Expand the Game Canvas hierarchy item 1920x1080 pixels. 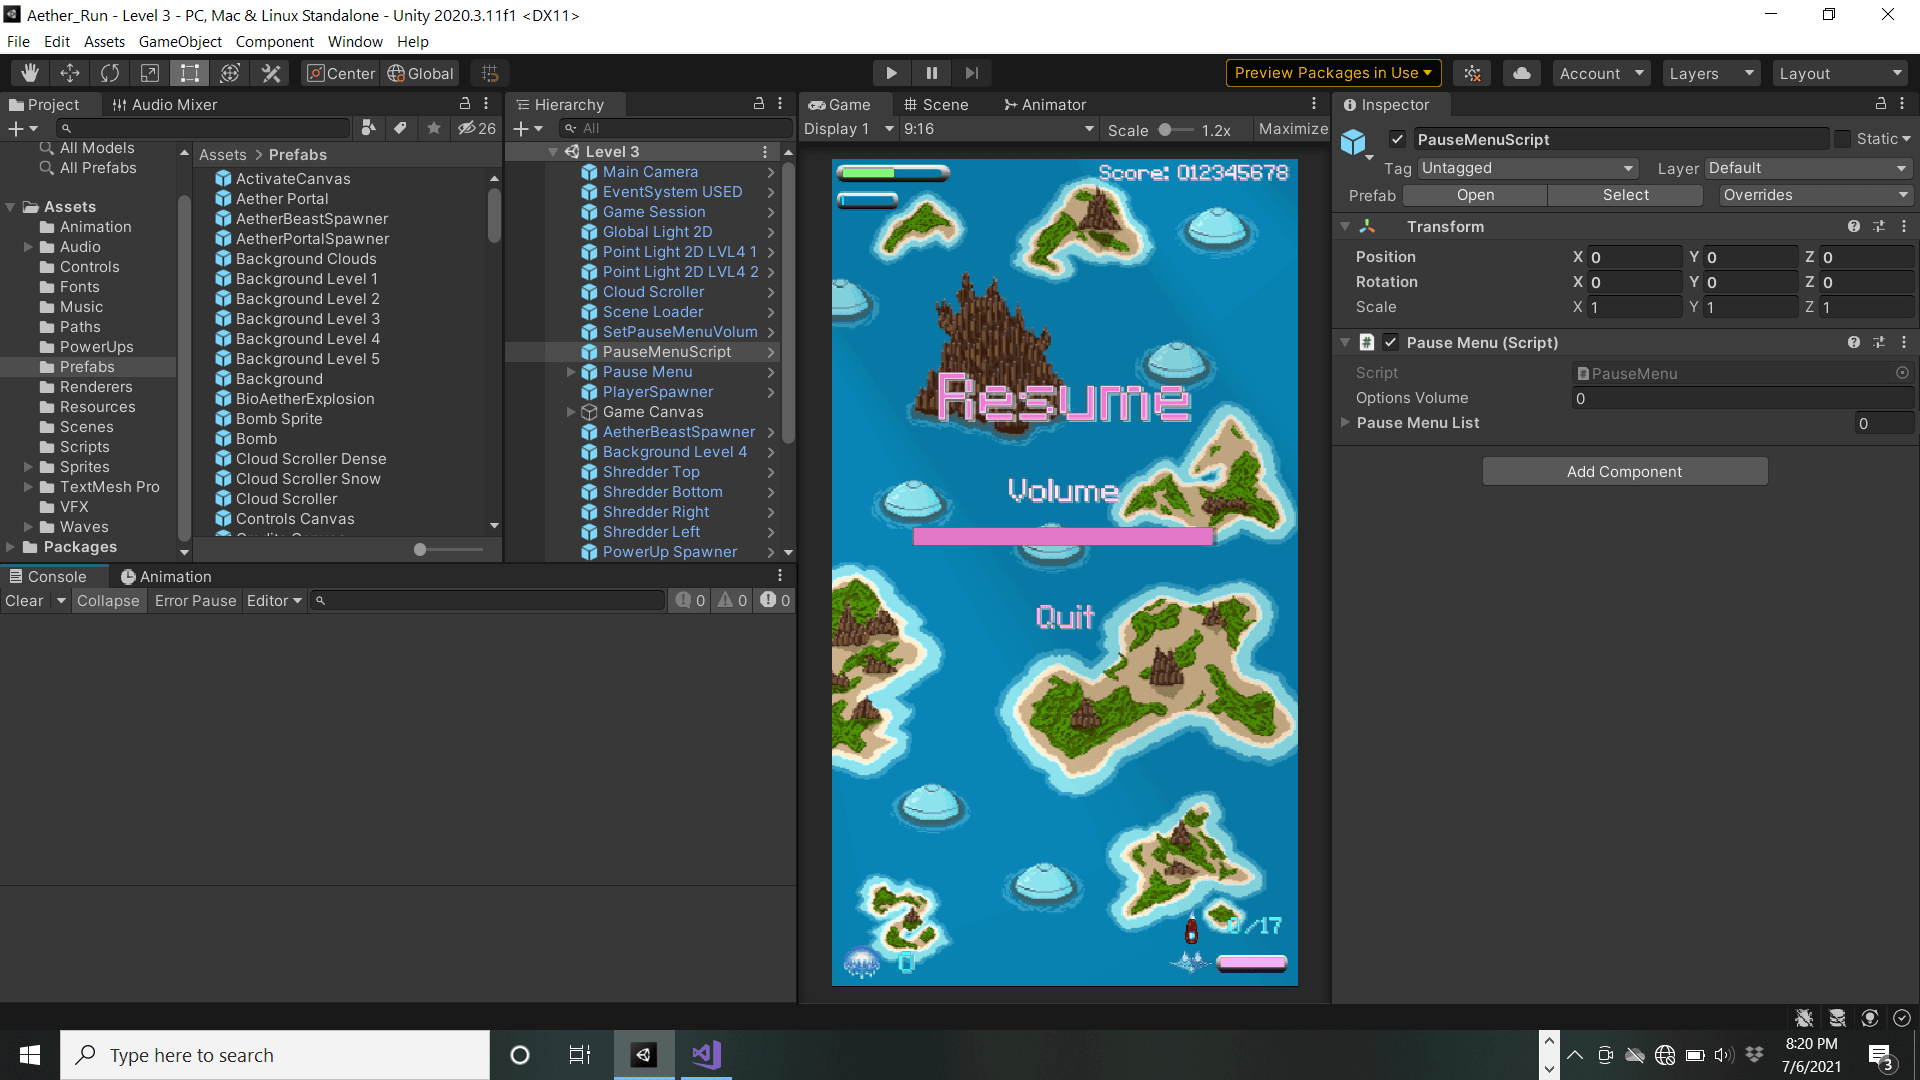click(571, 412)
